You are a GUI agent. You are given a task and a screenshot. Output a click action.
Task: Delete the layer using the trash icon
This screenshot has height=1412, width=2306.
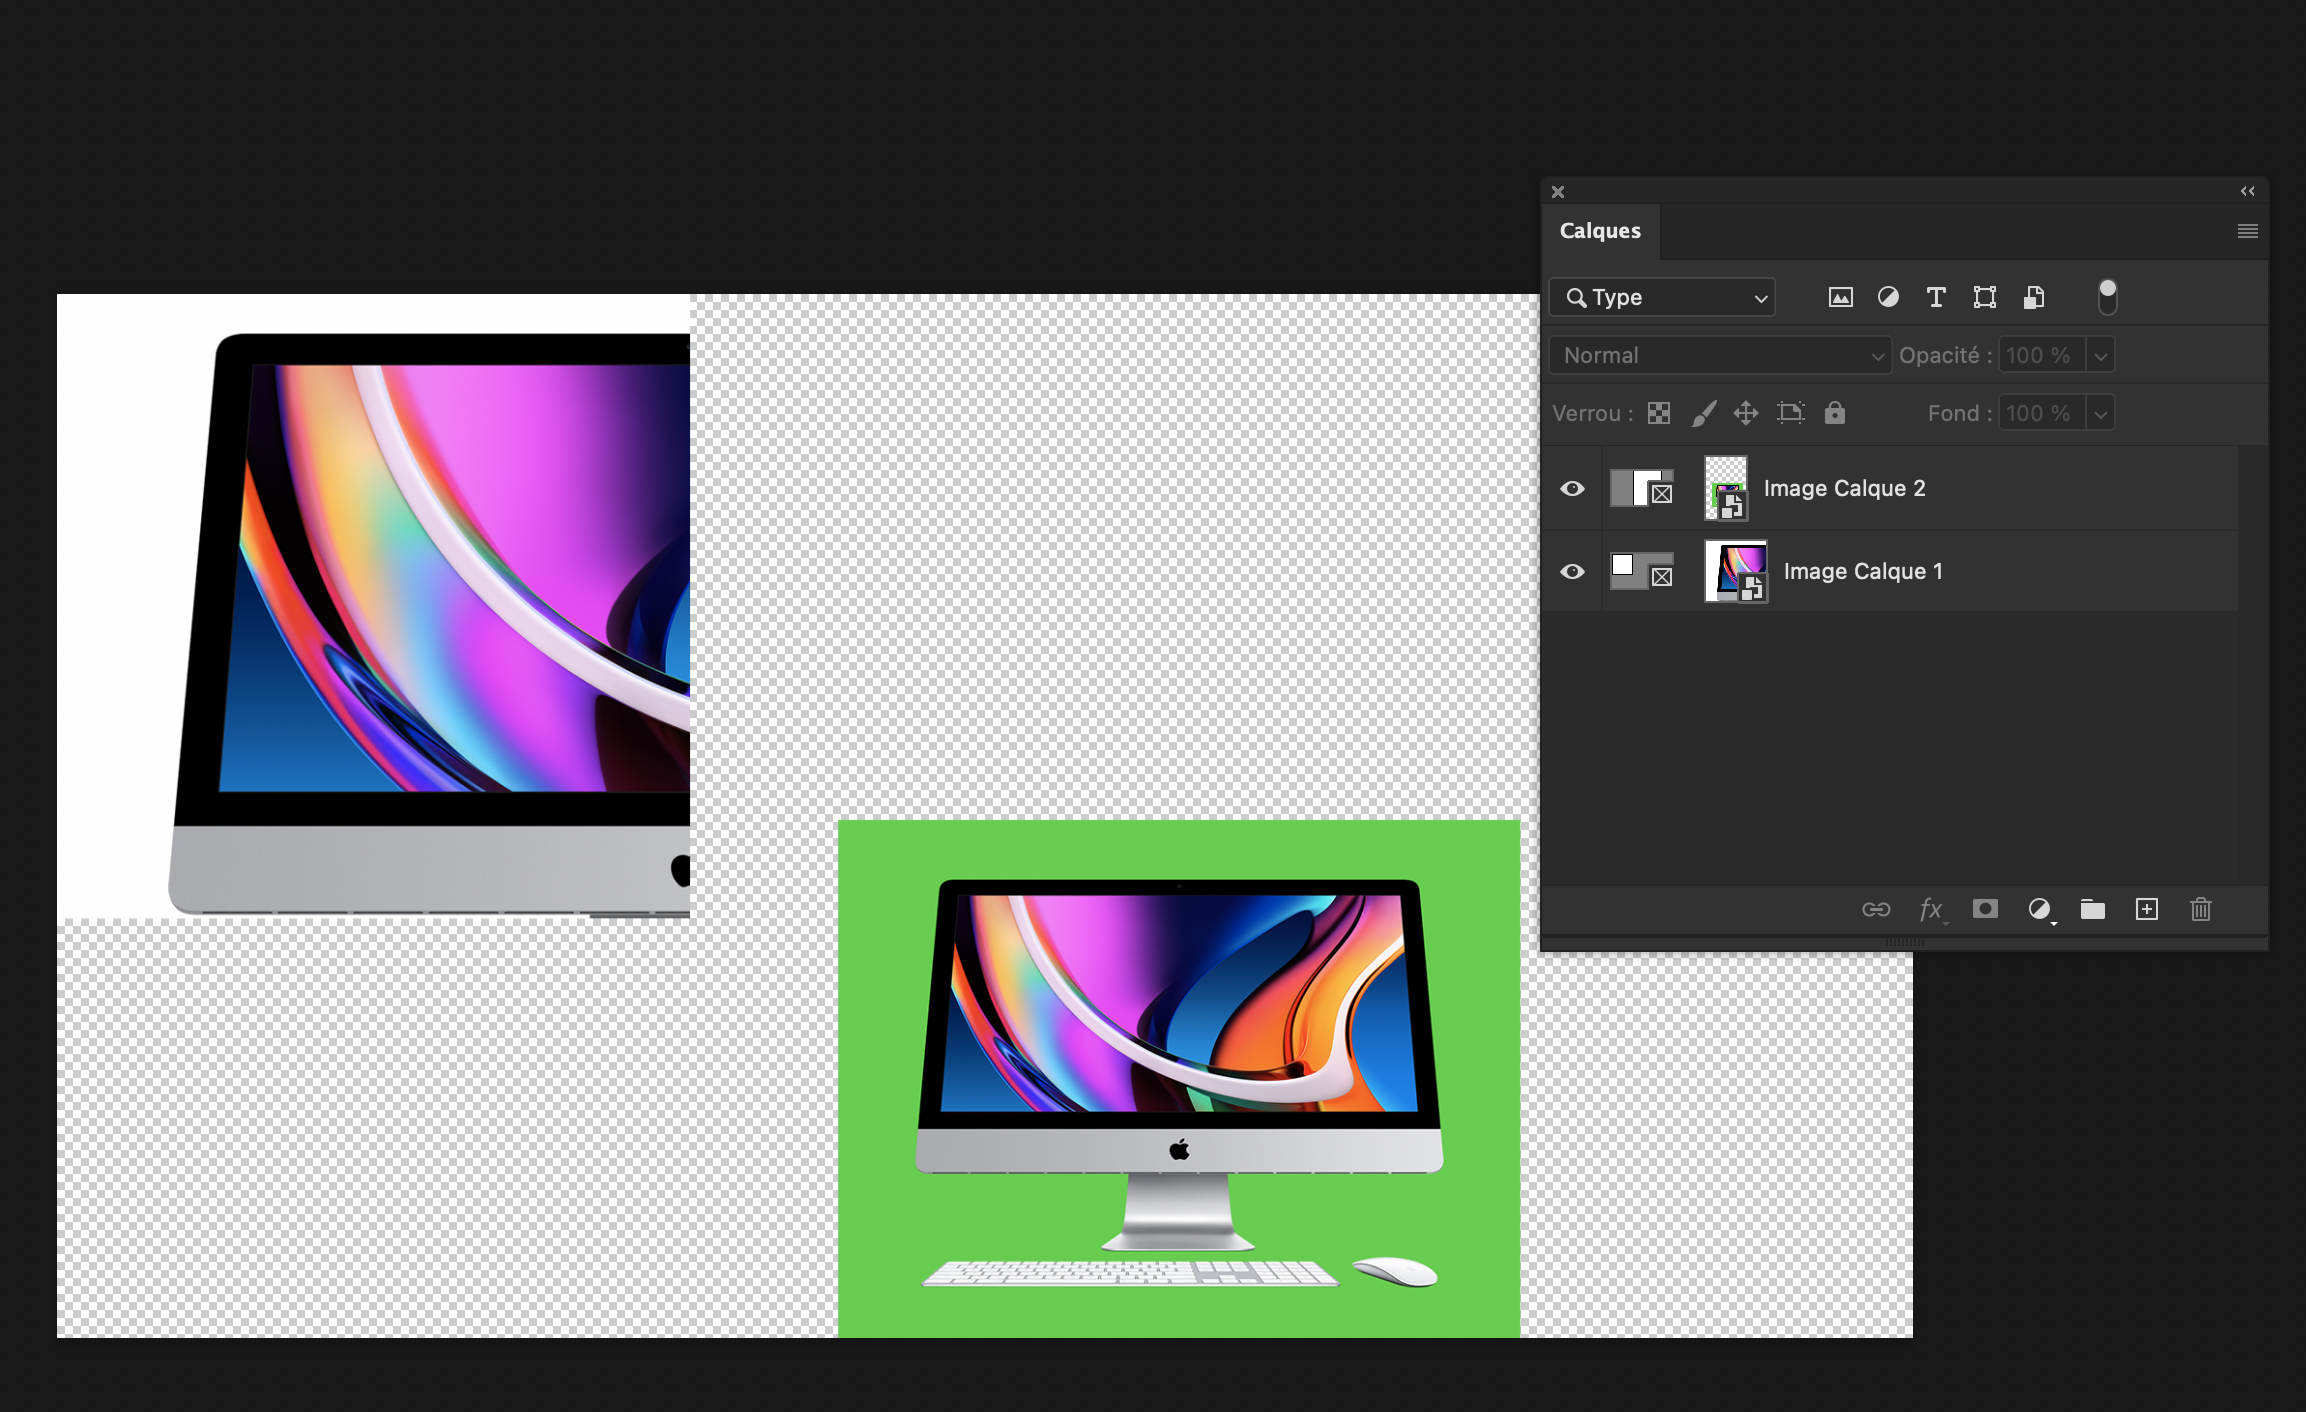[2200, 909]
